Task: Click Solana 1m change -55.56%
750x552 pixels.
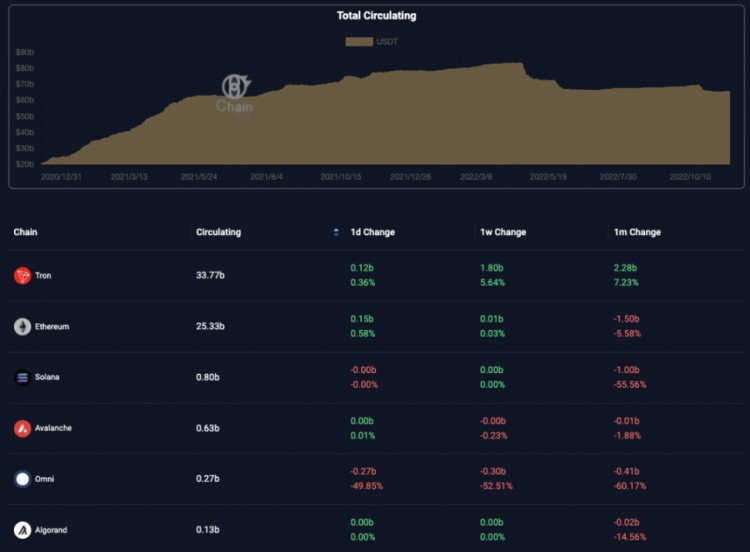Action: click(x=630, y=385)
